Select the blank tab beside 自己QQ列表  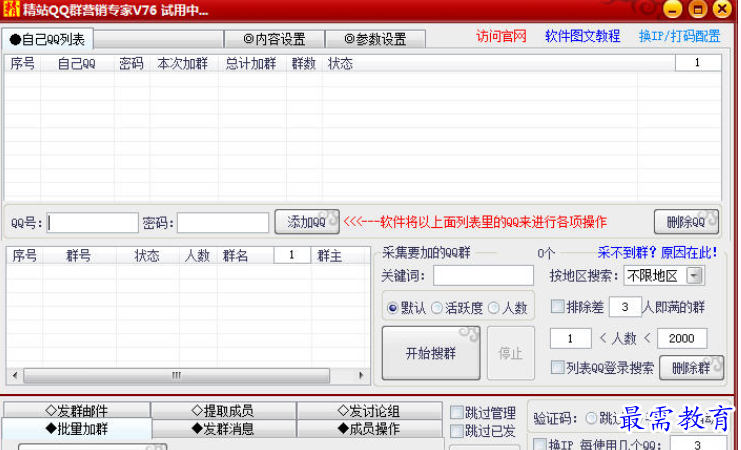pyautogui.click(x=159, y=39)
